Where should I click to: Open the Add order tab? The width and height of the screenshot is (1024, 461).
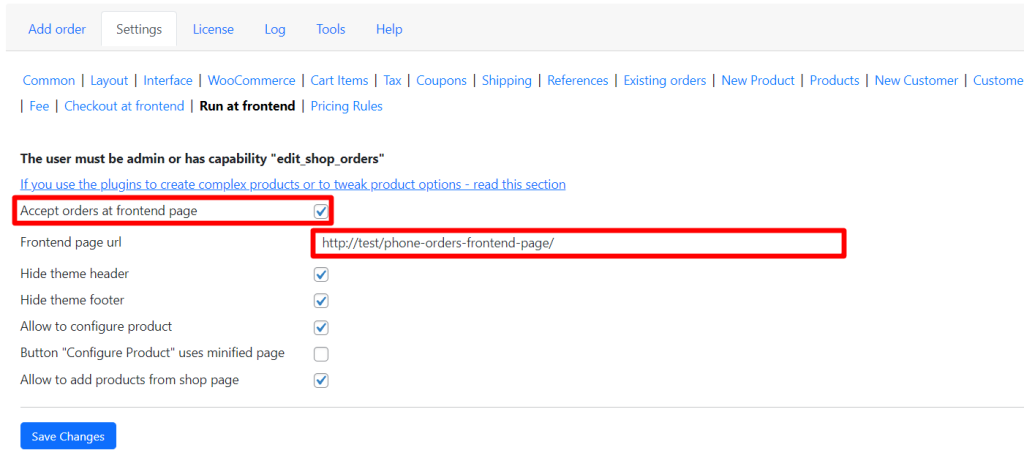tap(57, 29)
